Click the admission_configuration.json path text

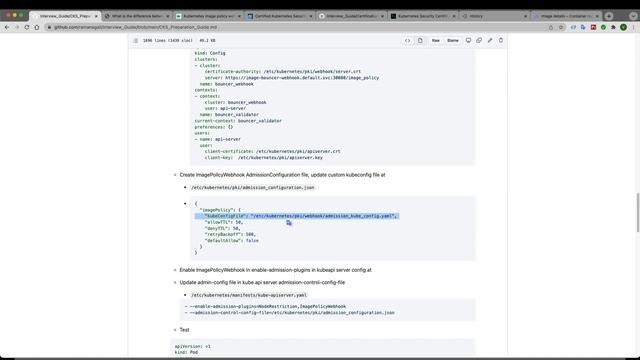coord(253,188)
